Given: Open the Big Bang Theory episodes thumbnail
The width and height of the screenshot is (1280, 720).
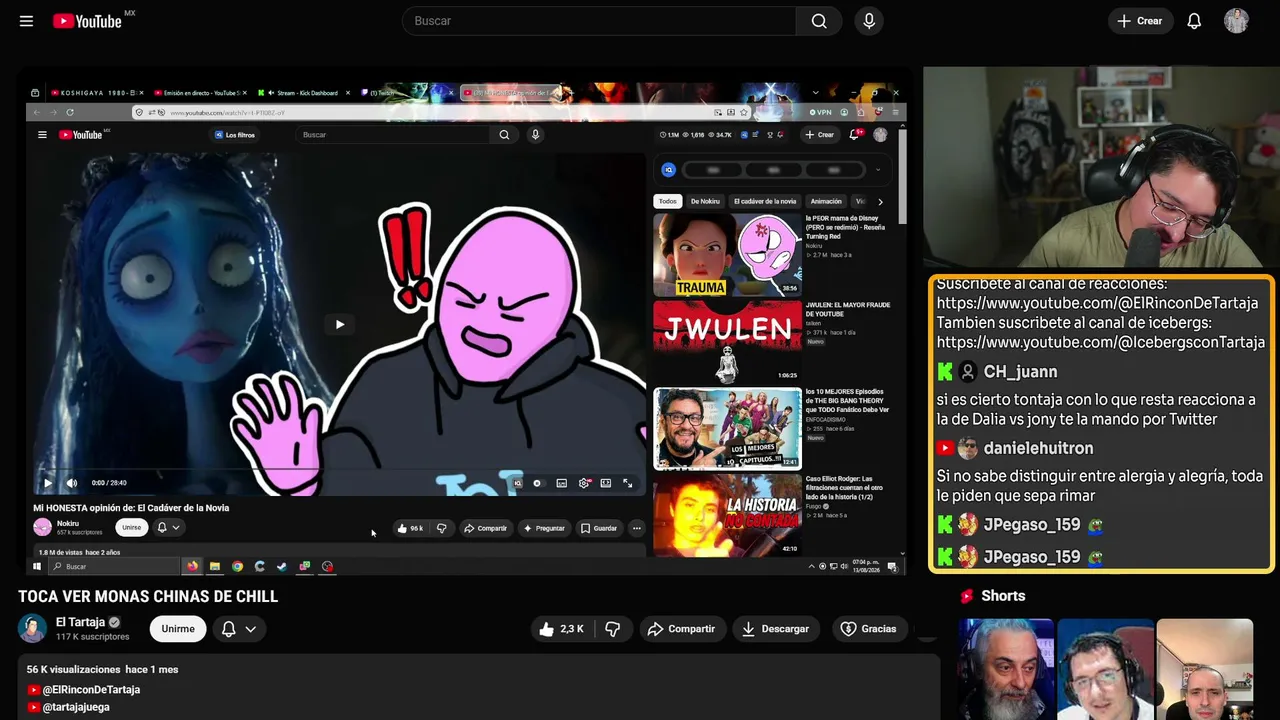Looking at the screenshot, I should pyautogui.click(x=728, y=429).
